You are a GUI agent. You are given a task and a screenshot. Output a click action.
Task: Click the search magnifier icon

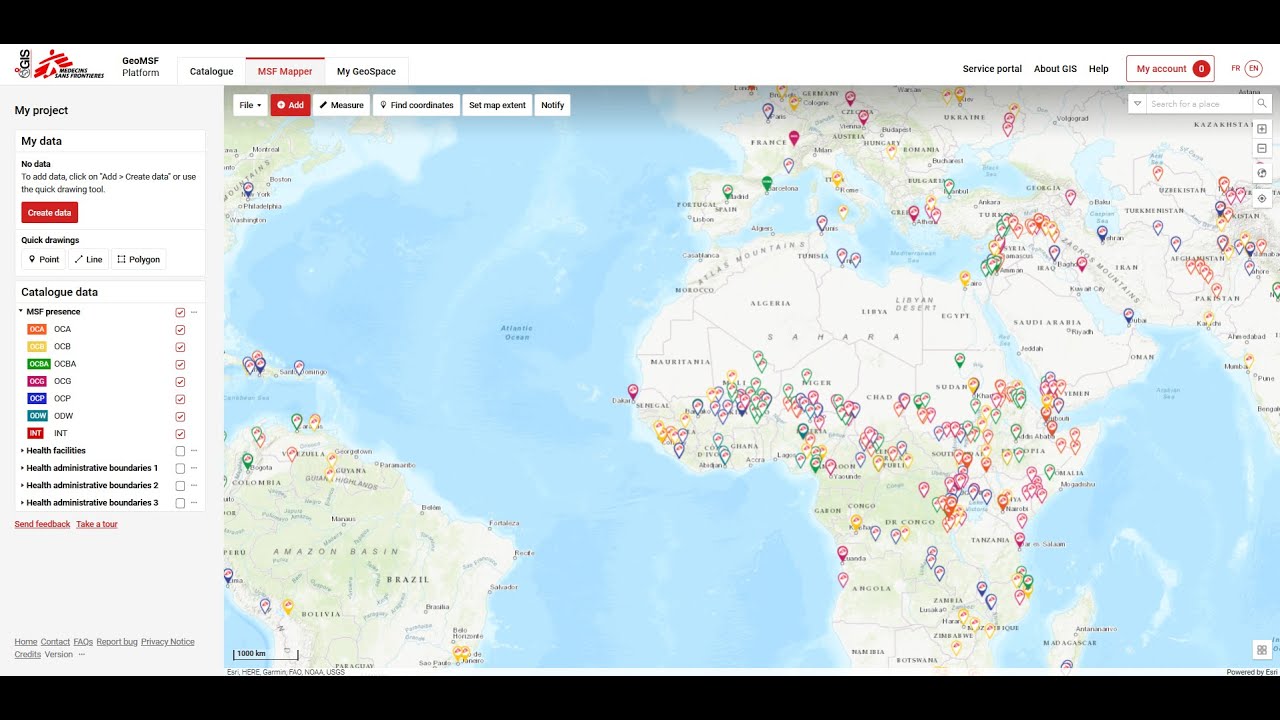tap(1262, 104)
